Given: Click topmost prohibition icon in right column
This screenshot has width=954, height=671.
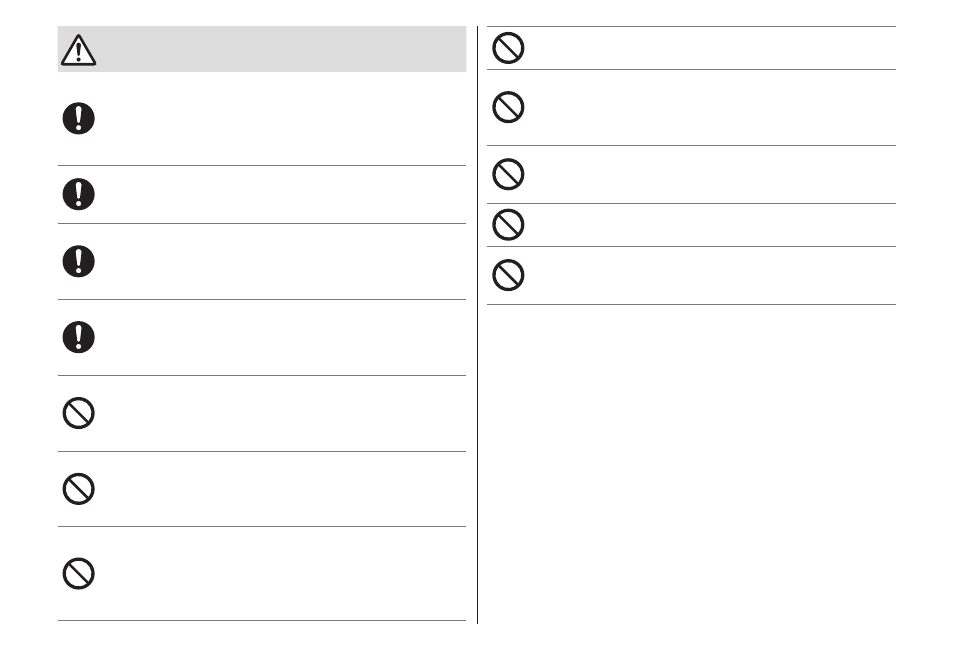Looking at the screenshot, I should (x=508, y=48).
